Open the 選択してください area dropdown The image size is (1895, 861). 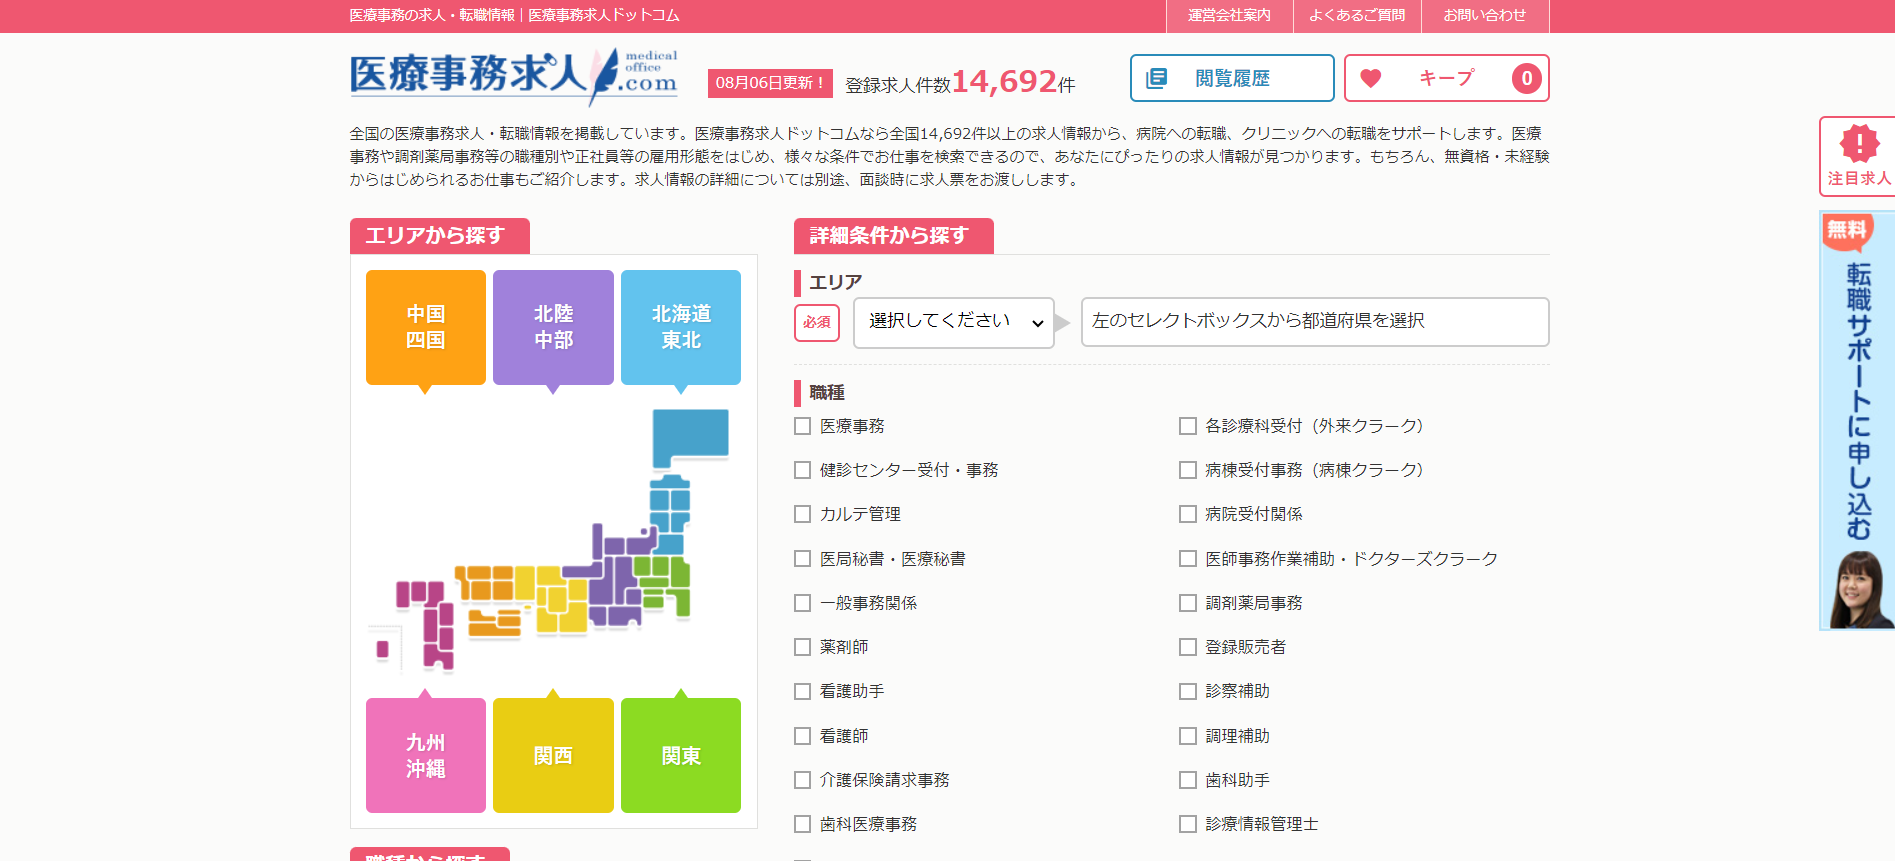click(x=953, y=322)
